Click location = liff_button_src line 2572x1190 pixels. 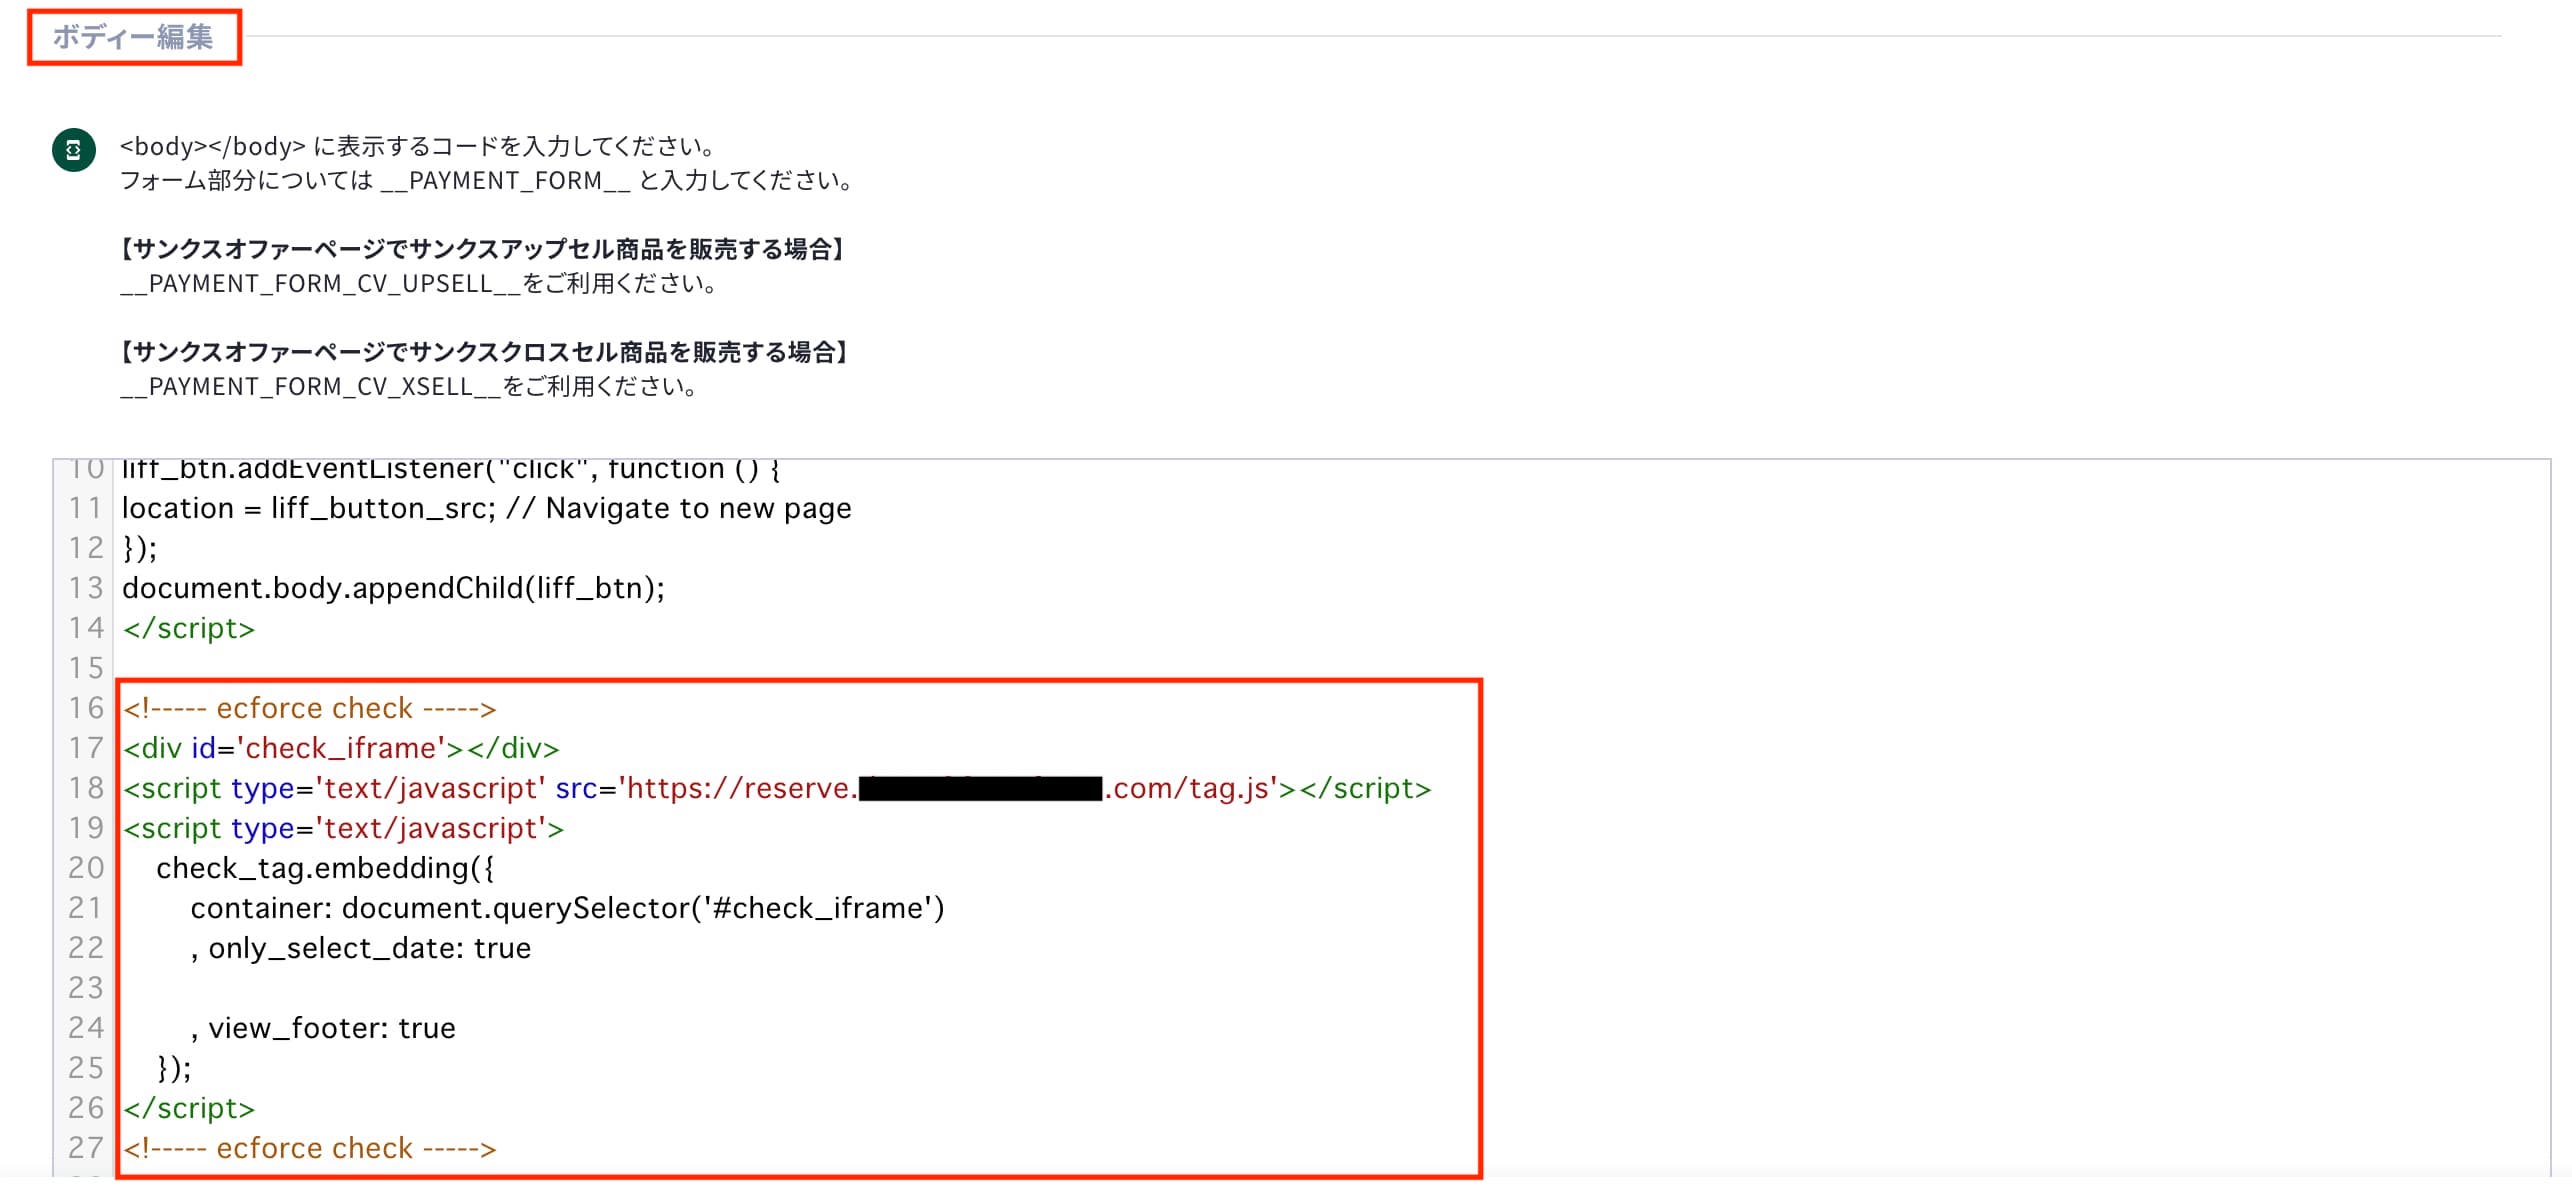[x=487, y=508]
